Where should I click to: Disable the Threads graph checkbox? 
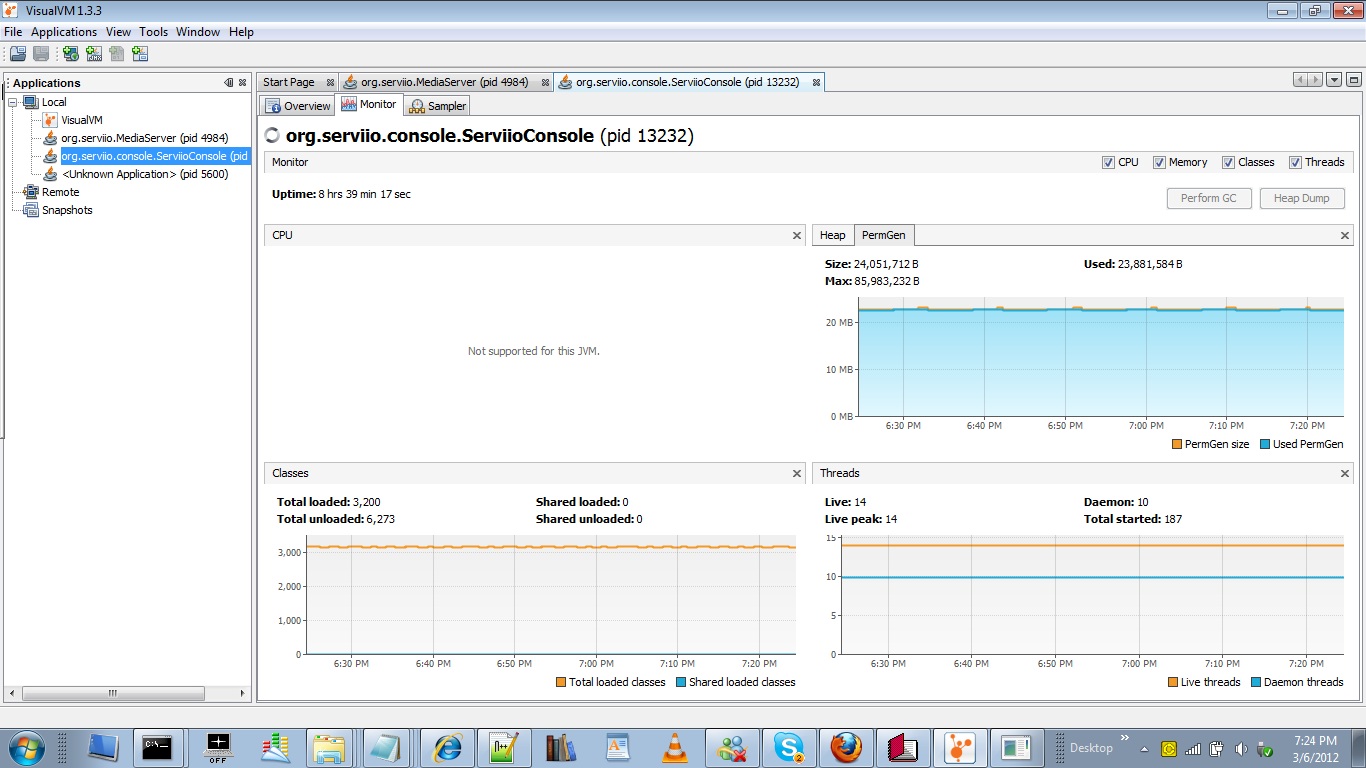click(x=1296, y=162)
